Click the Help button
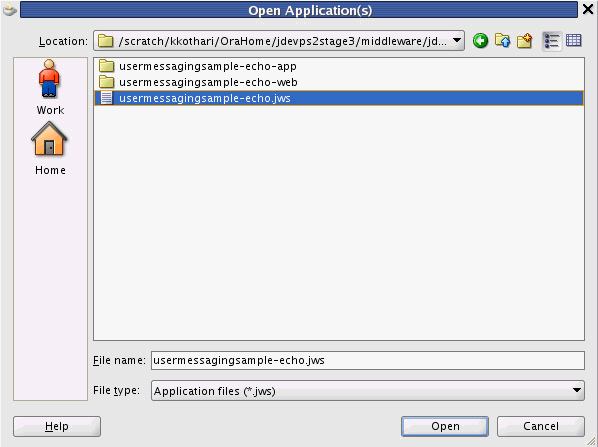 click(x=57, y=426)
